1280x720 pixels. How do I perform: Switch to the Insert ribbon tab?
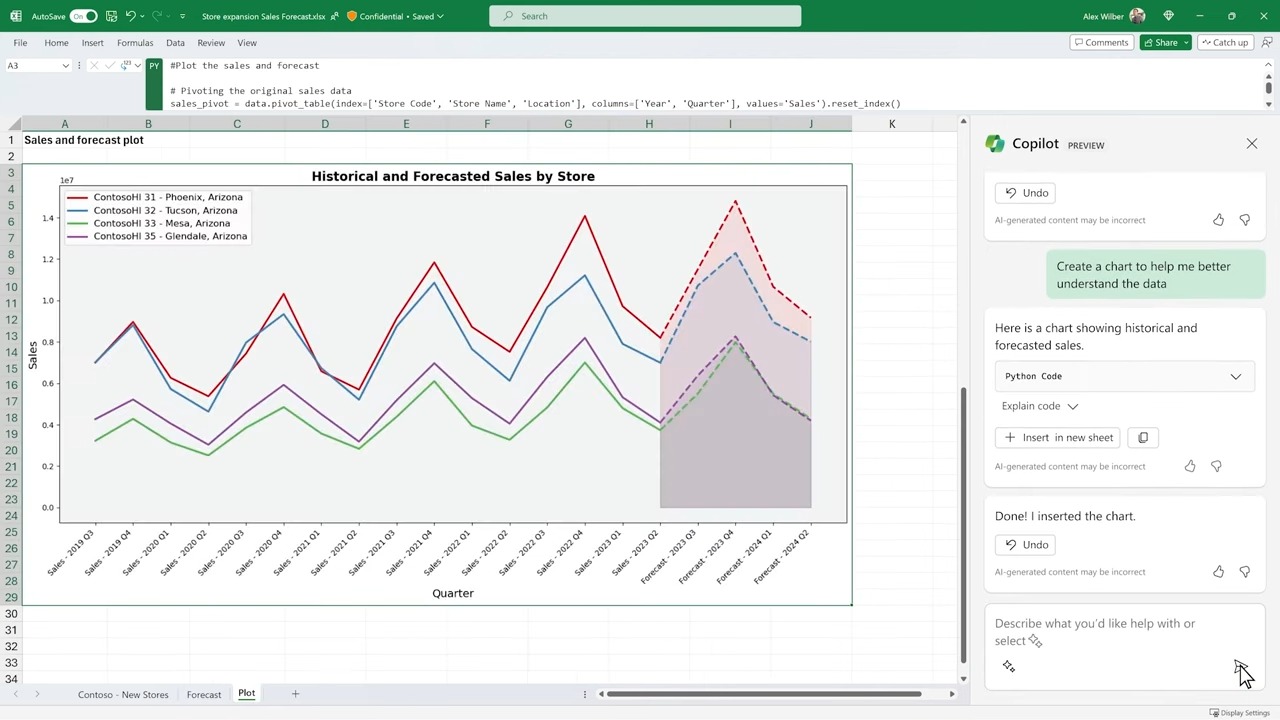tap(93, 43)
